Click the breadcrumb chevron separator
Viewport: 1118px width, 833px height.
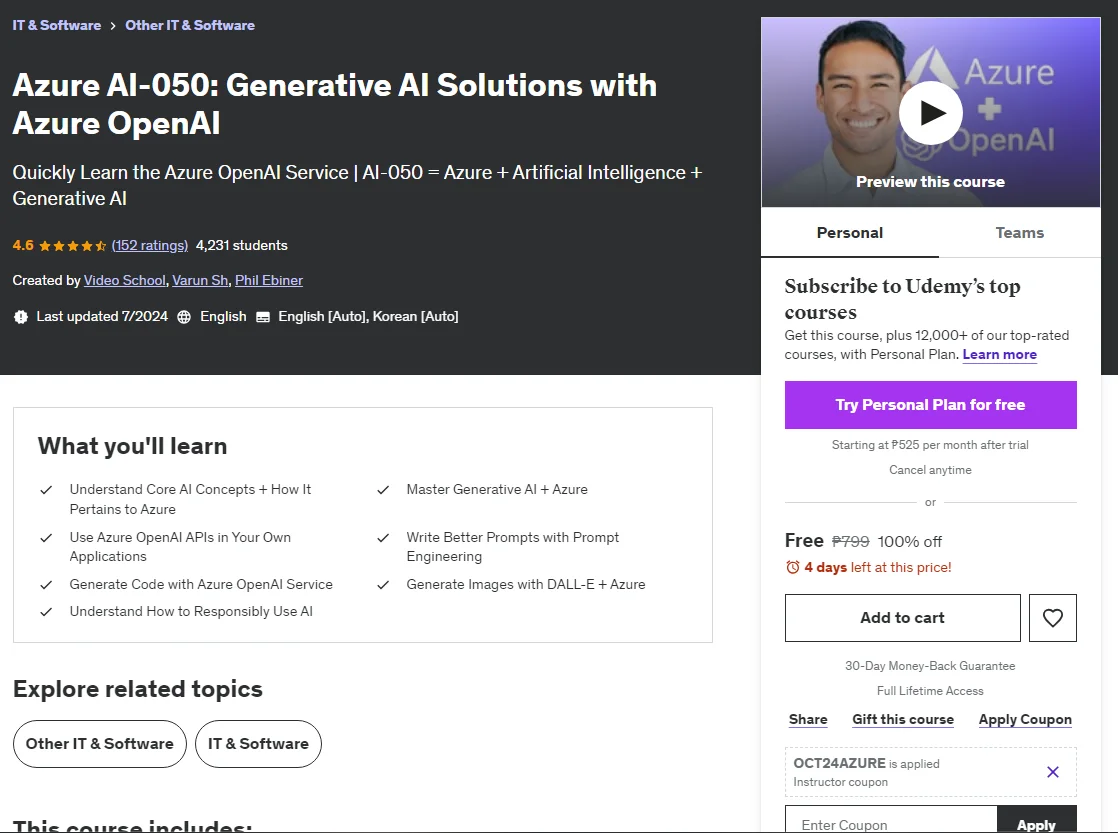113,26
